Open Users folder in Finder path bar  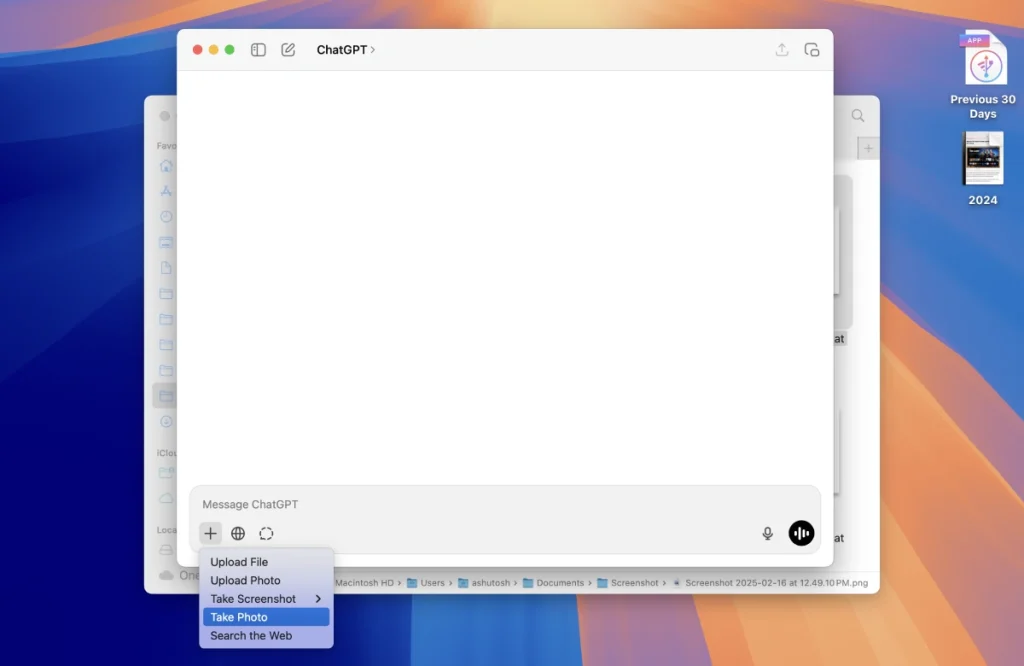coord(426,582)
